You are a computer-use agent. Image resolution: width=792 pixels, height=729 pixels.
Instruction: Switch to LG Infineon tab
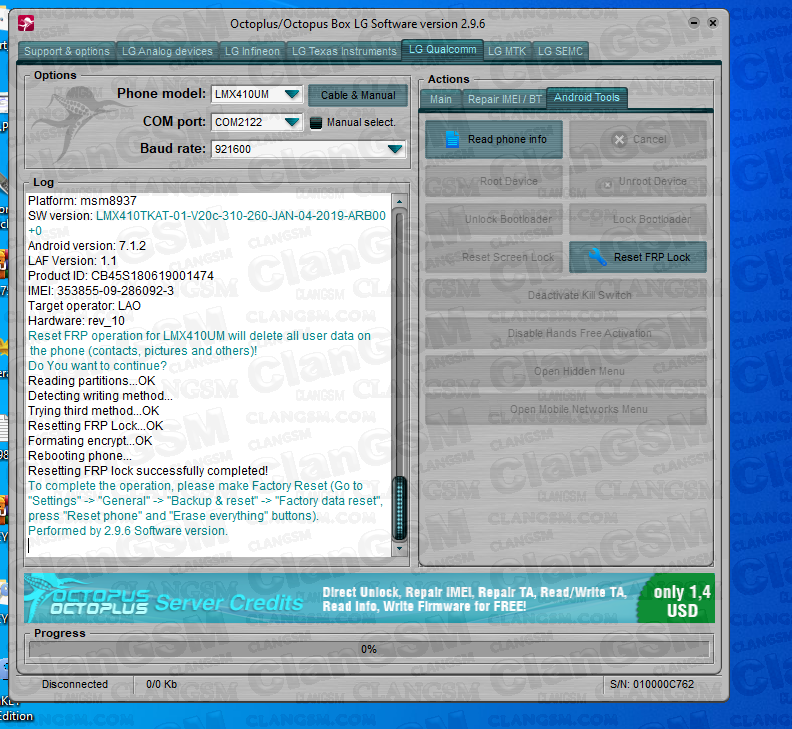coord(252,51)
